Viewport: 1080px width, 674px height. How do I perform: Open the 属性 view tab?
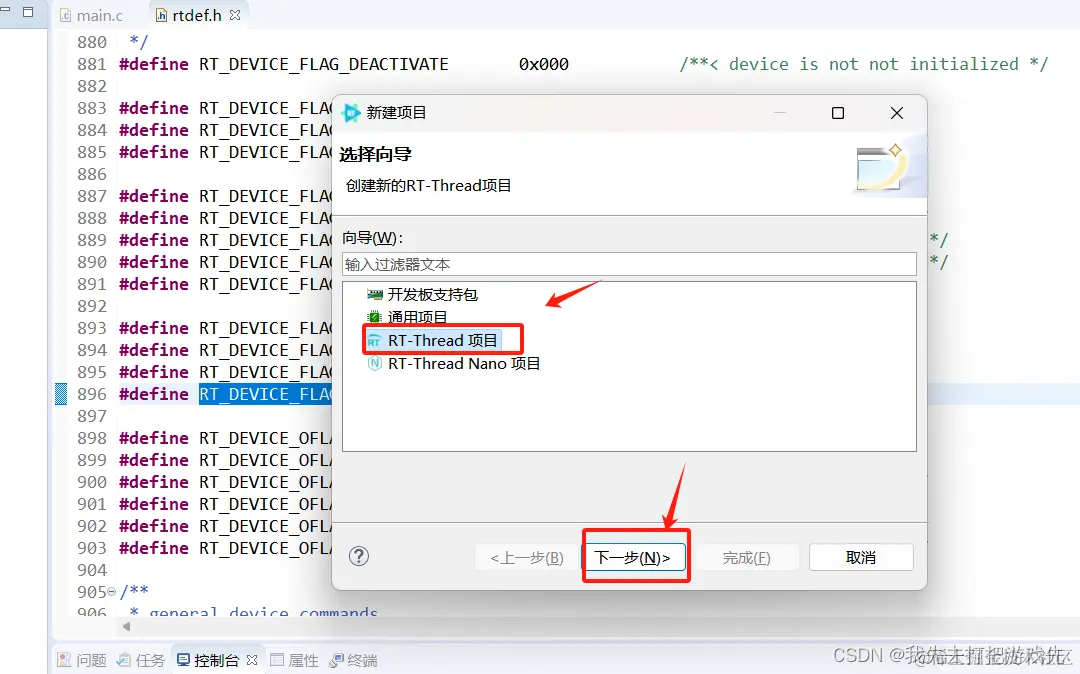coord(294,660)
